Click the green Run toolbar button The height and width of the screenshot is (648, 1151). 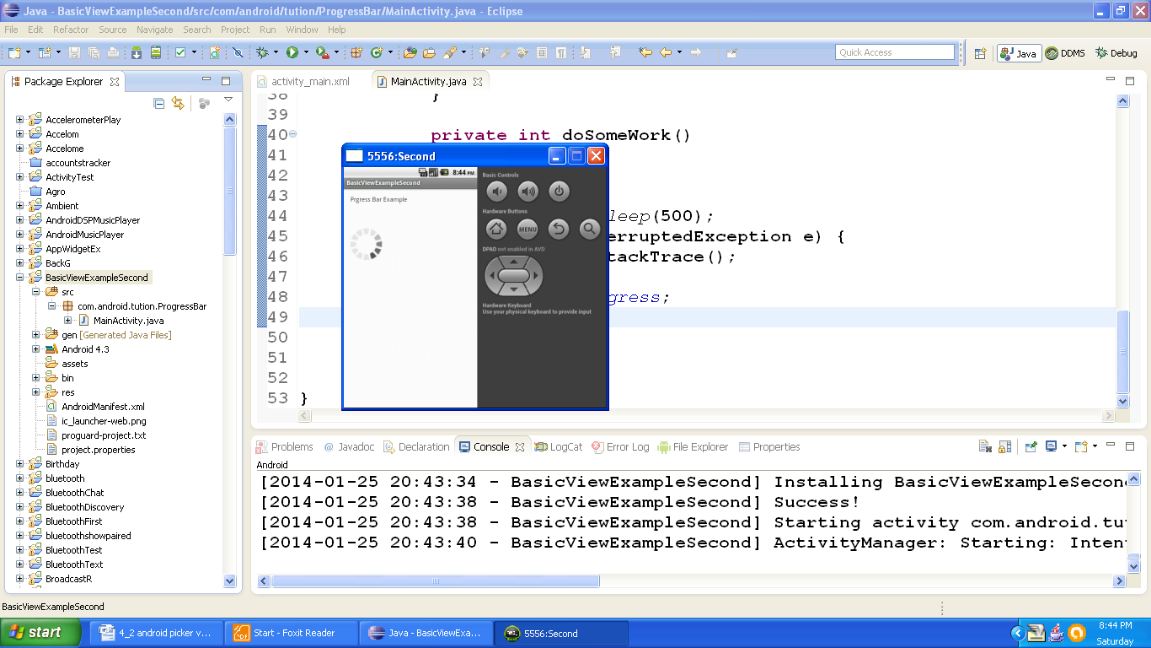tap(292, 52)
